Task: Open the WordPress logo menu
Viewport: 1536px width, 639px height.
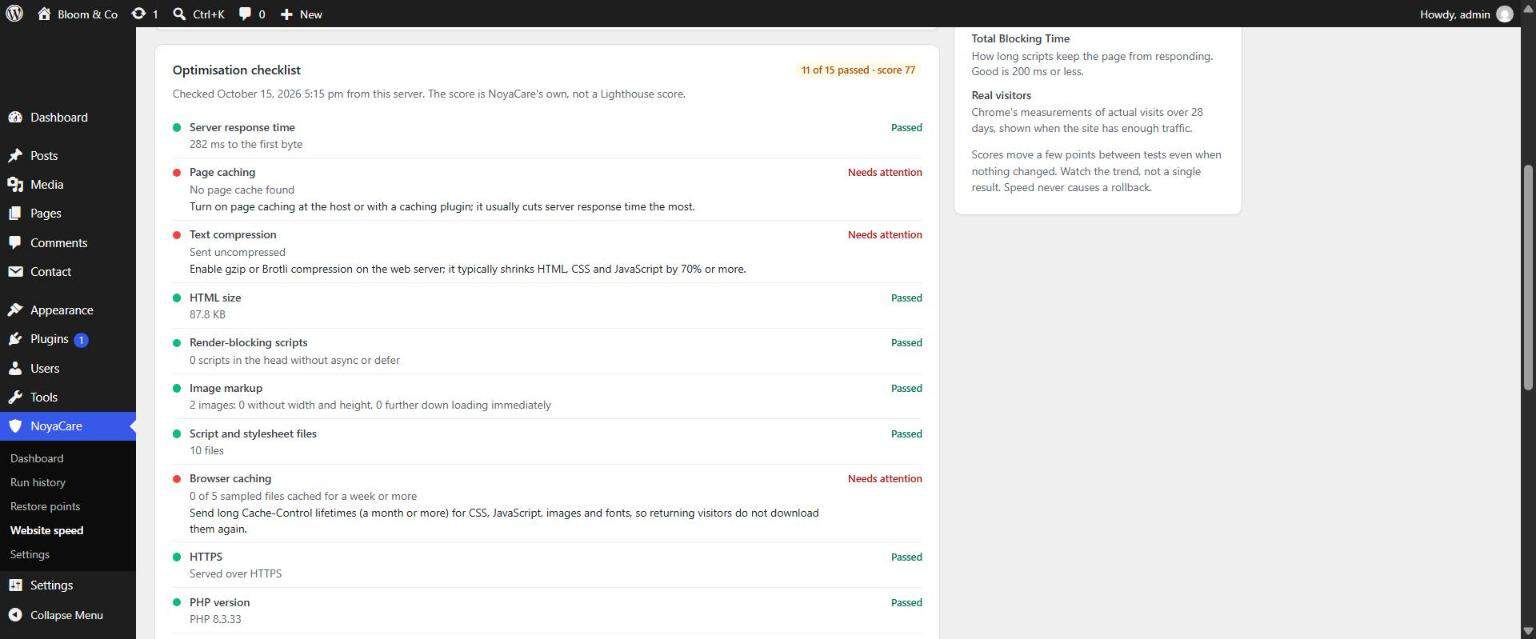Action: click(14, 14)
